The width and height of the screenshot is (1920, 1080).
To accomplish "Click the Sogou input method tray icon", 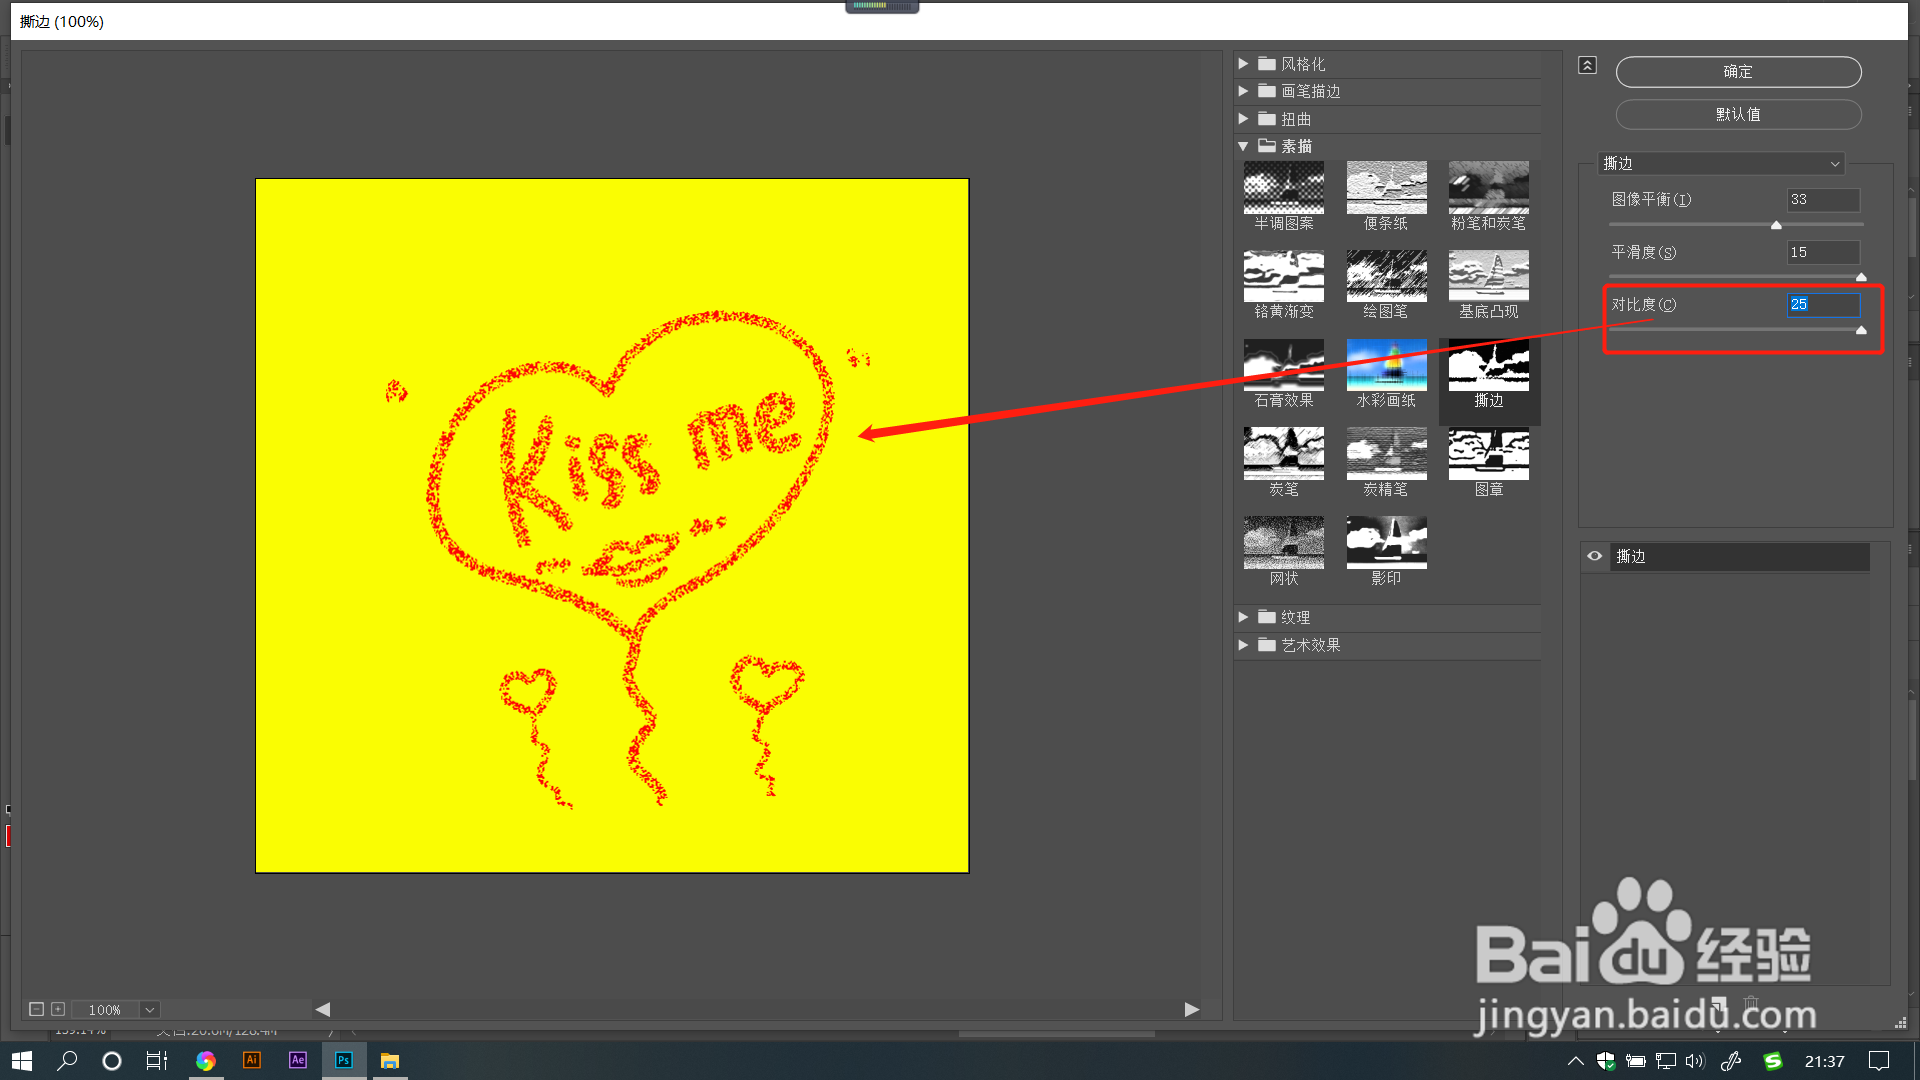I will coord(1773,1061).
